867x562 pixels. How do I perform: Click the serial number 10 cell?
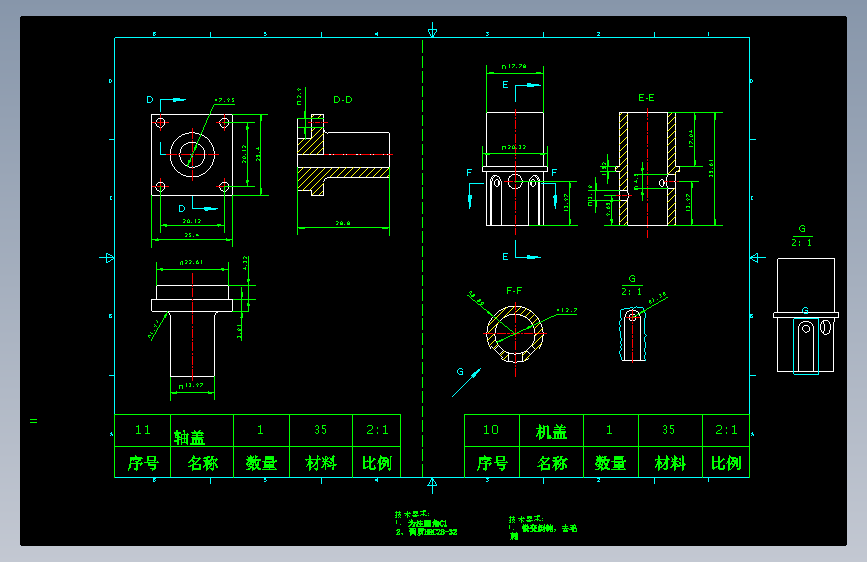pyautogui.click(x=491, y=430)
